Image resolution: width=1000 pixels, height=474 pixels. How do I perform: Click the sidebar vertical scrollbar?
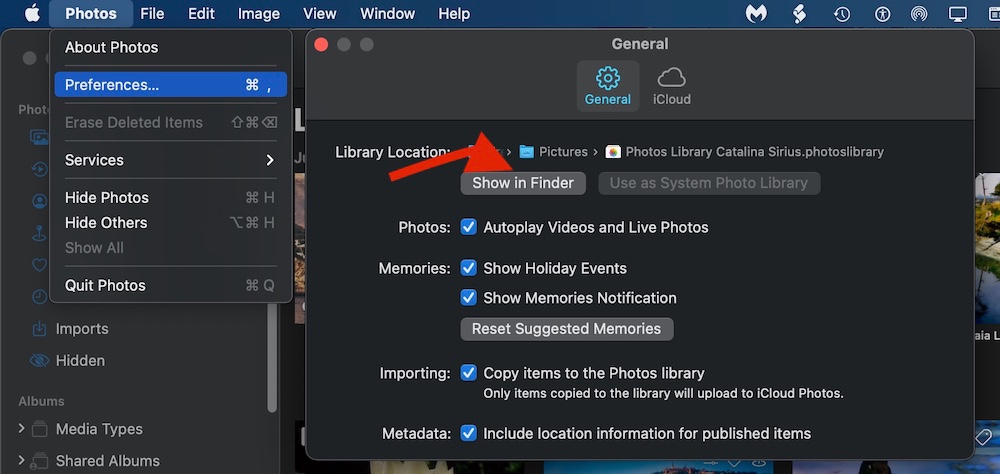[273, 359]
